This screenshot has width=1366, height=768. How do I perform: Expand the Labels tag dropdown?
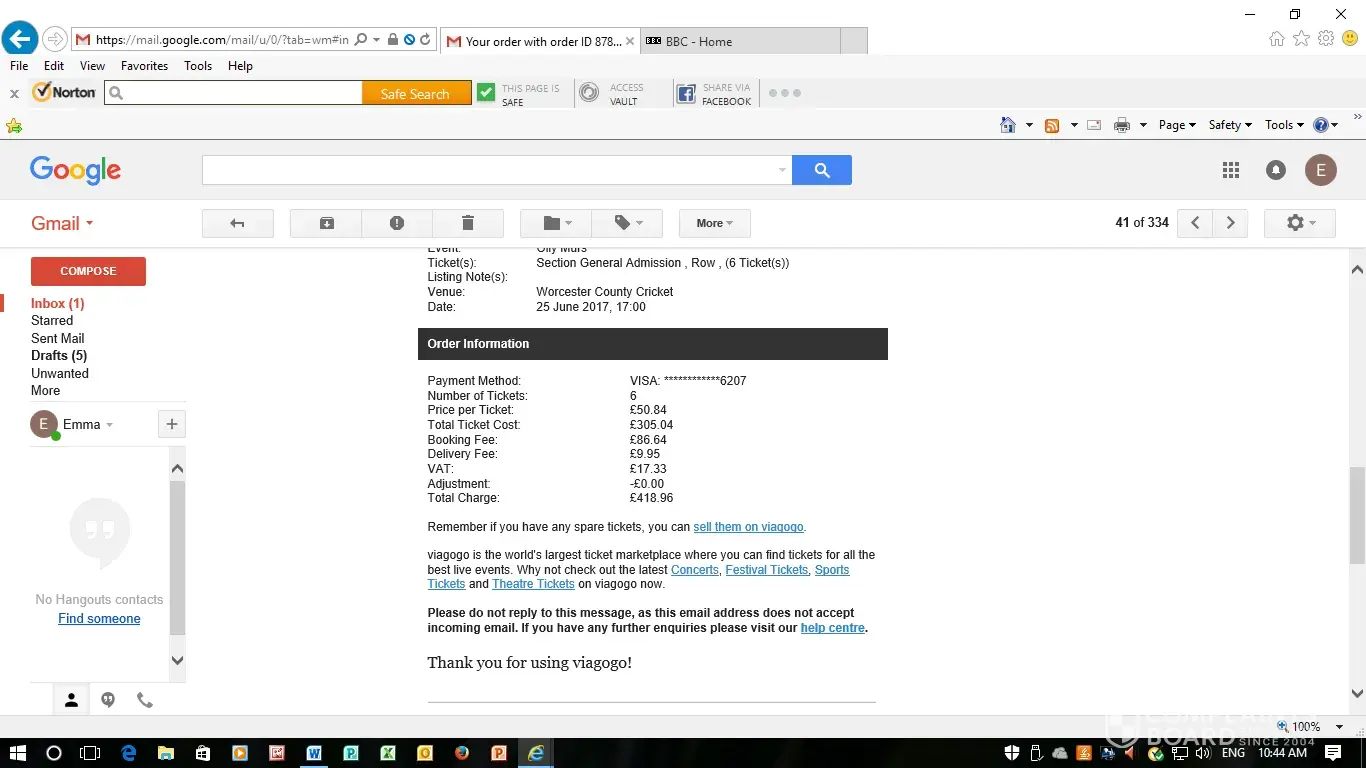pos(627,223)
